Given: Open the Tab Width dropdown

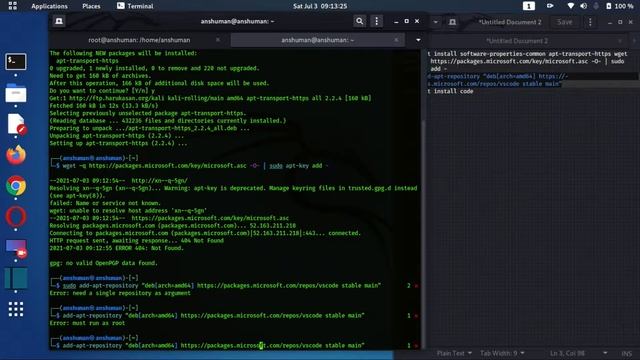Looking at the screenshot, I should tap(502, 353).
